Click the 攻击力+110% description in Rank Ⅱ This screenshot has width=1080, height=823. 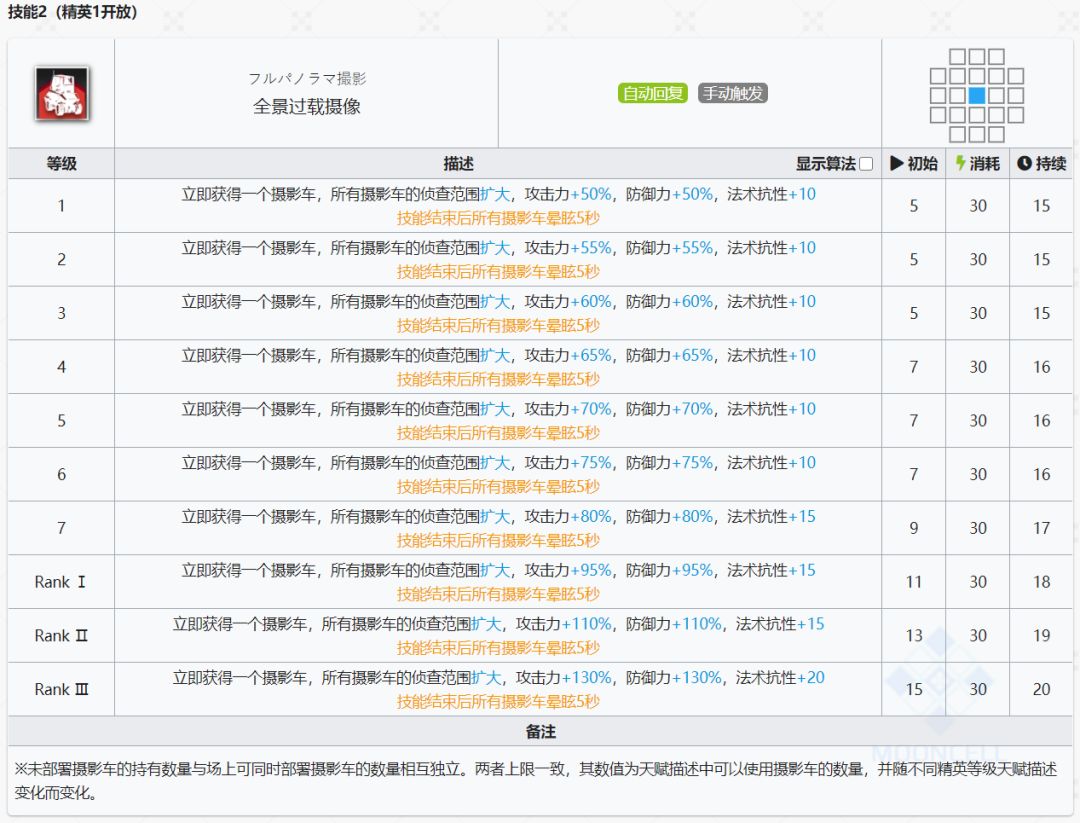pyautogui.click(x=563, y=624)
